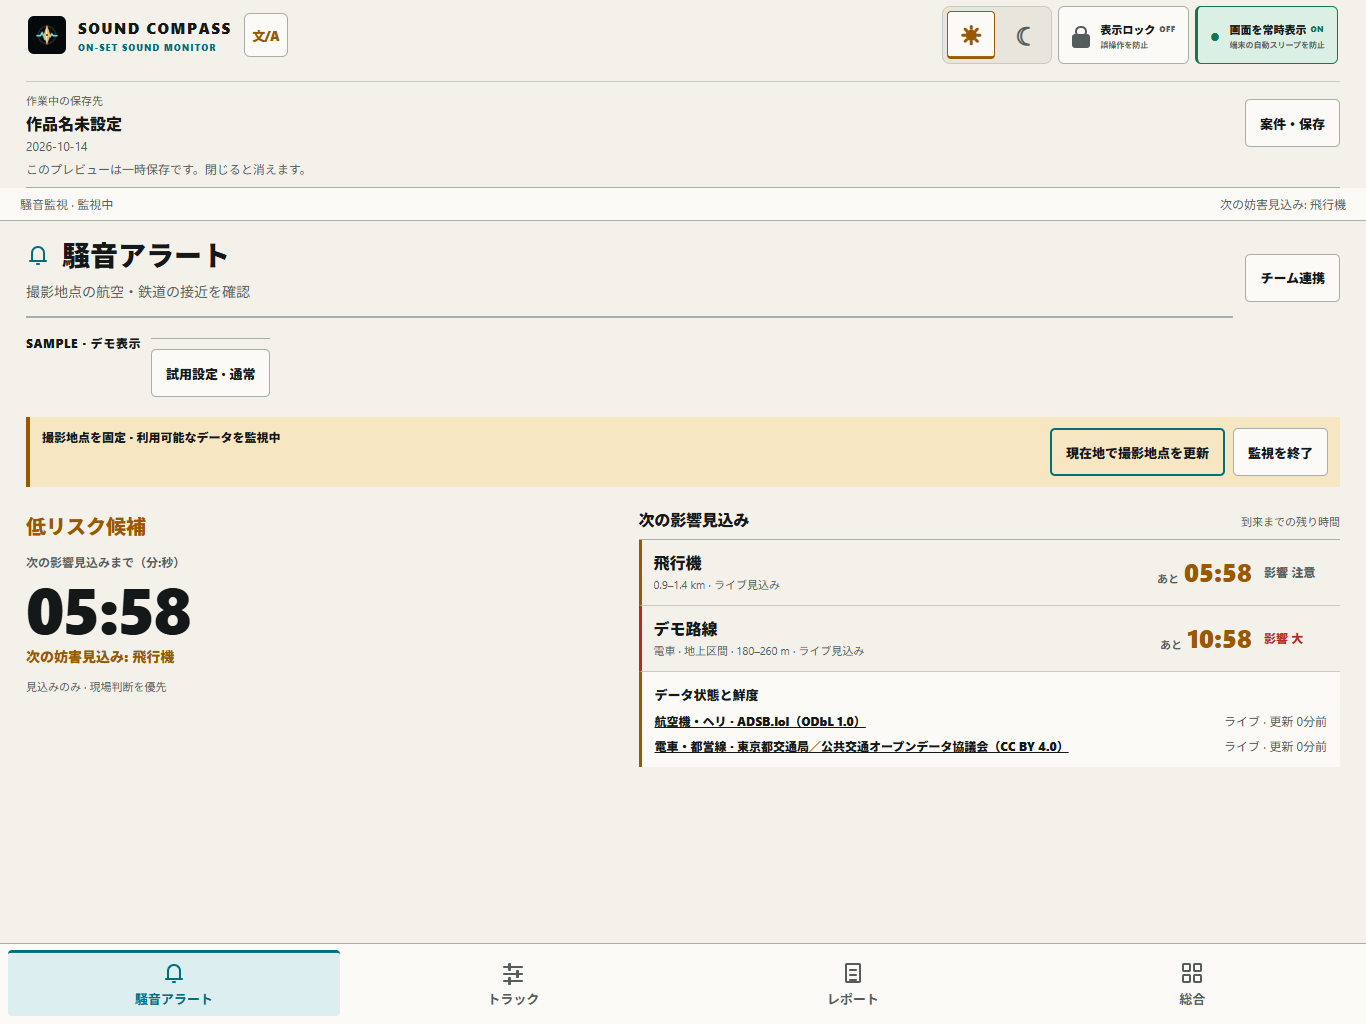Open the ADSB.lol aircraft data source link
The width and height of the screenshot is (1366, 1024).
[x=760, y=721]
